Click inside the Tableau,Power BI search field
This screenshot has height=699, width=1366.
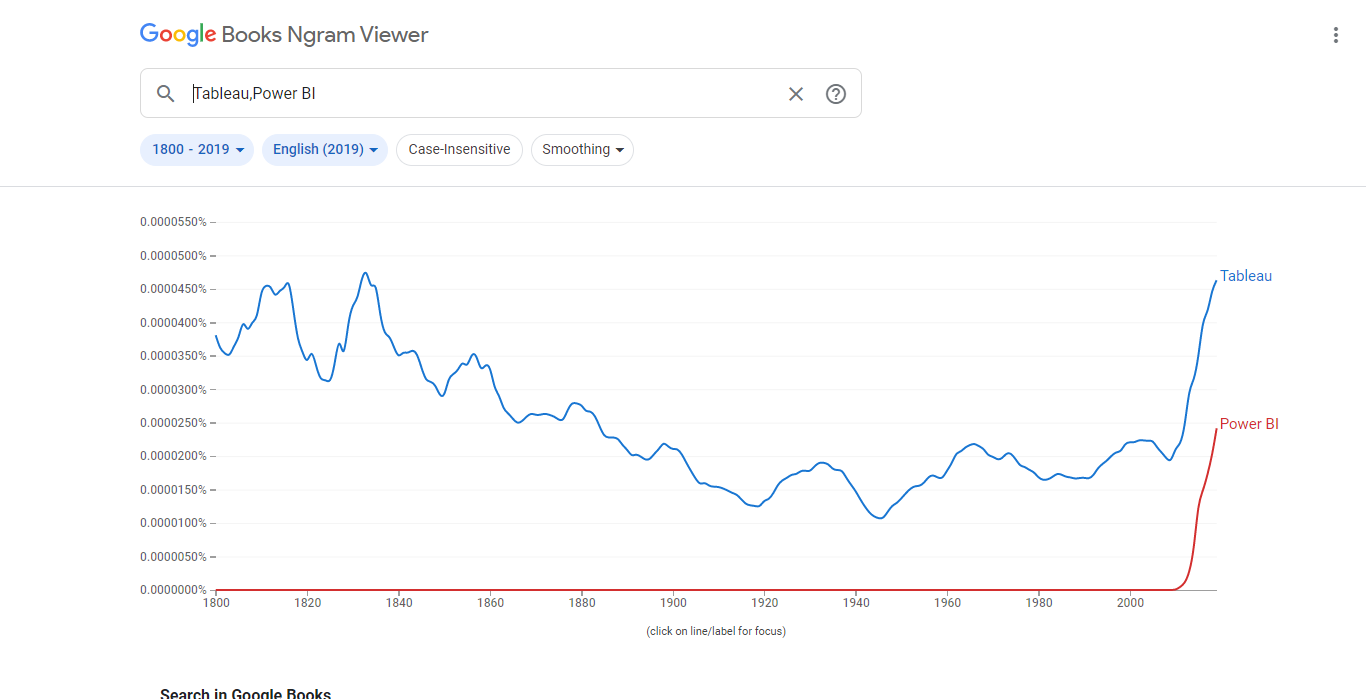point(480,94)
